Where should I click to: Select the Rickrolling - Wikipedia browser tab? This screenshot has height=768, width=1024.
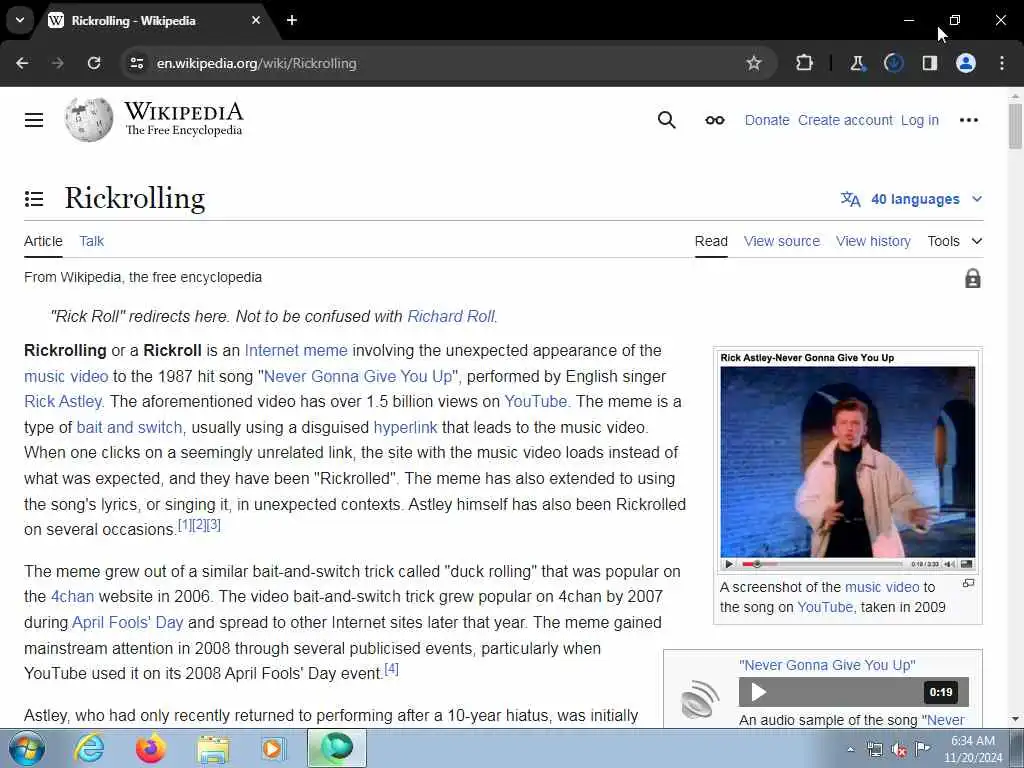click(155, 20)
